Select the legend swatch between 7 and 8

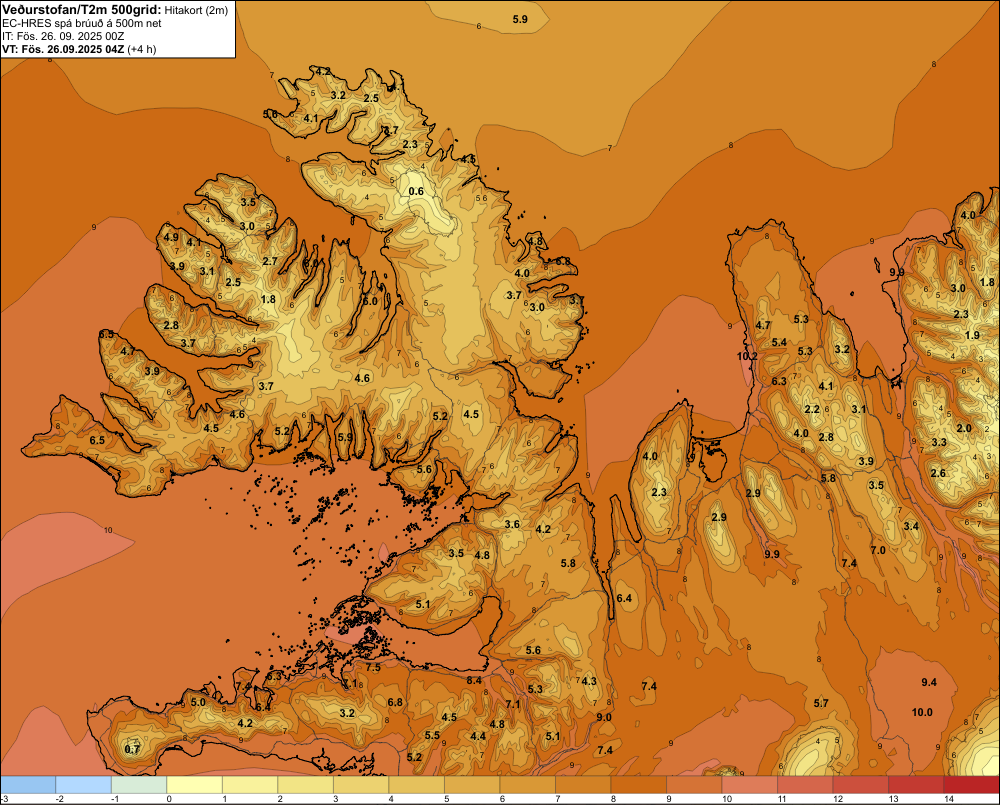pos(583,785)
